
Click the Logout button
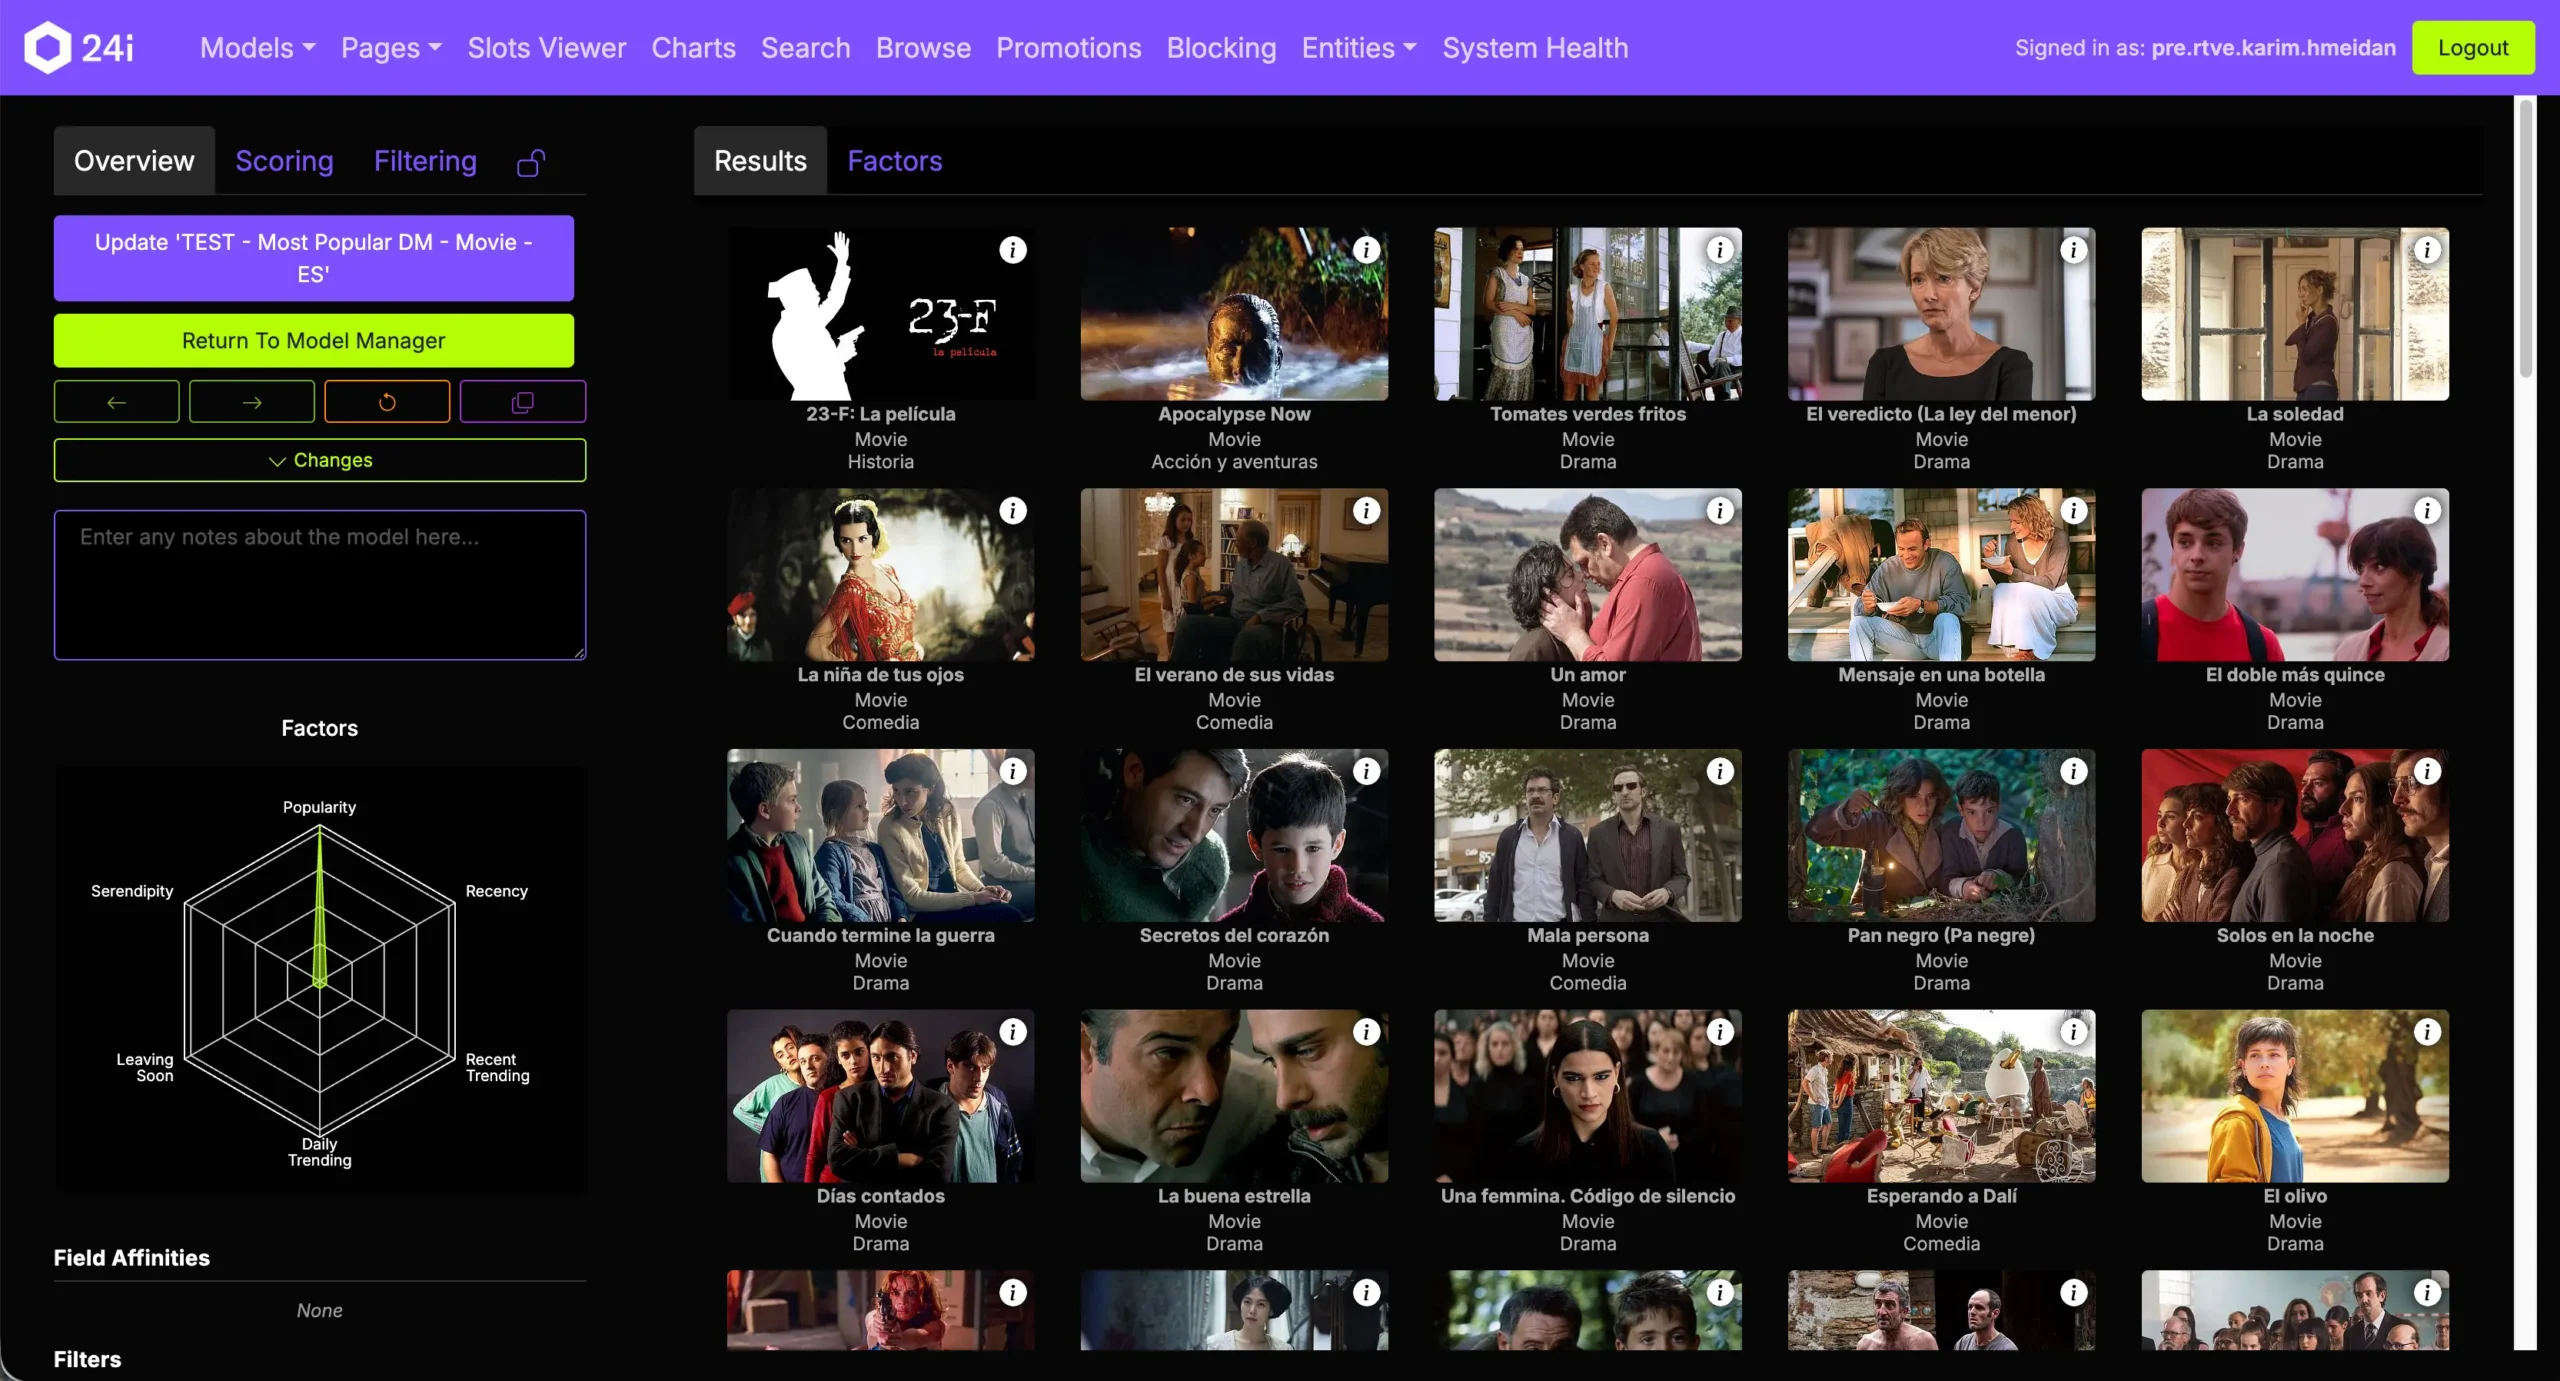[x=2472, y=48]
